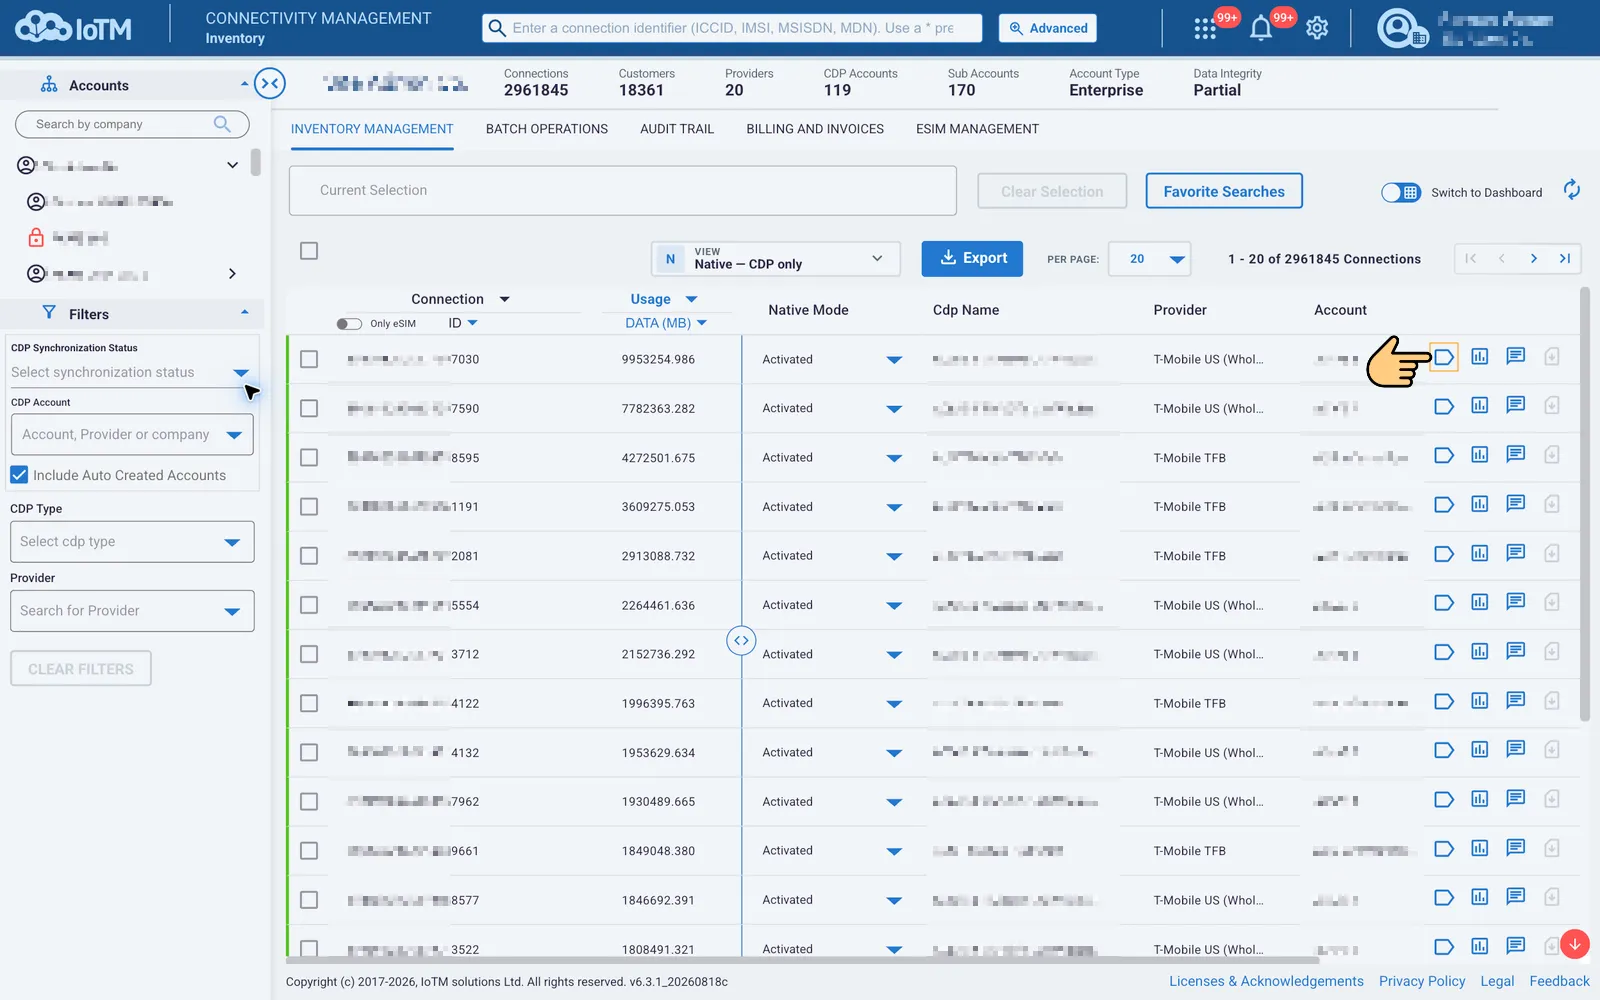Click the IoTM logo

point(73,27)
